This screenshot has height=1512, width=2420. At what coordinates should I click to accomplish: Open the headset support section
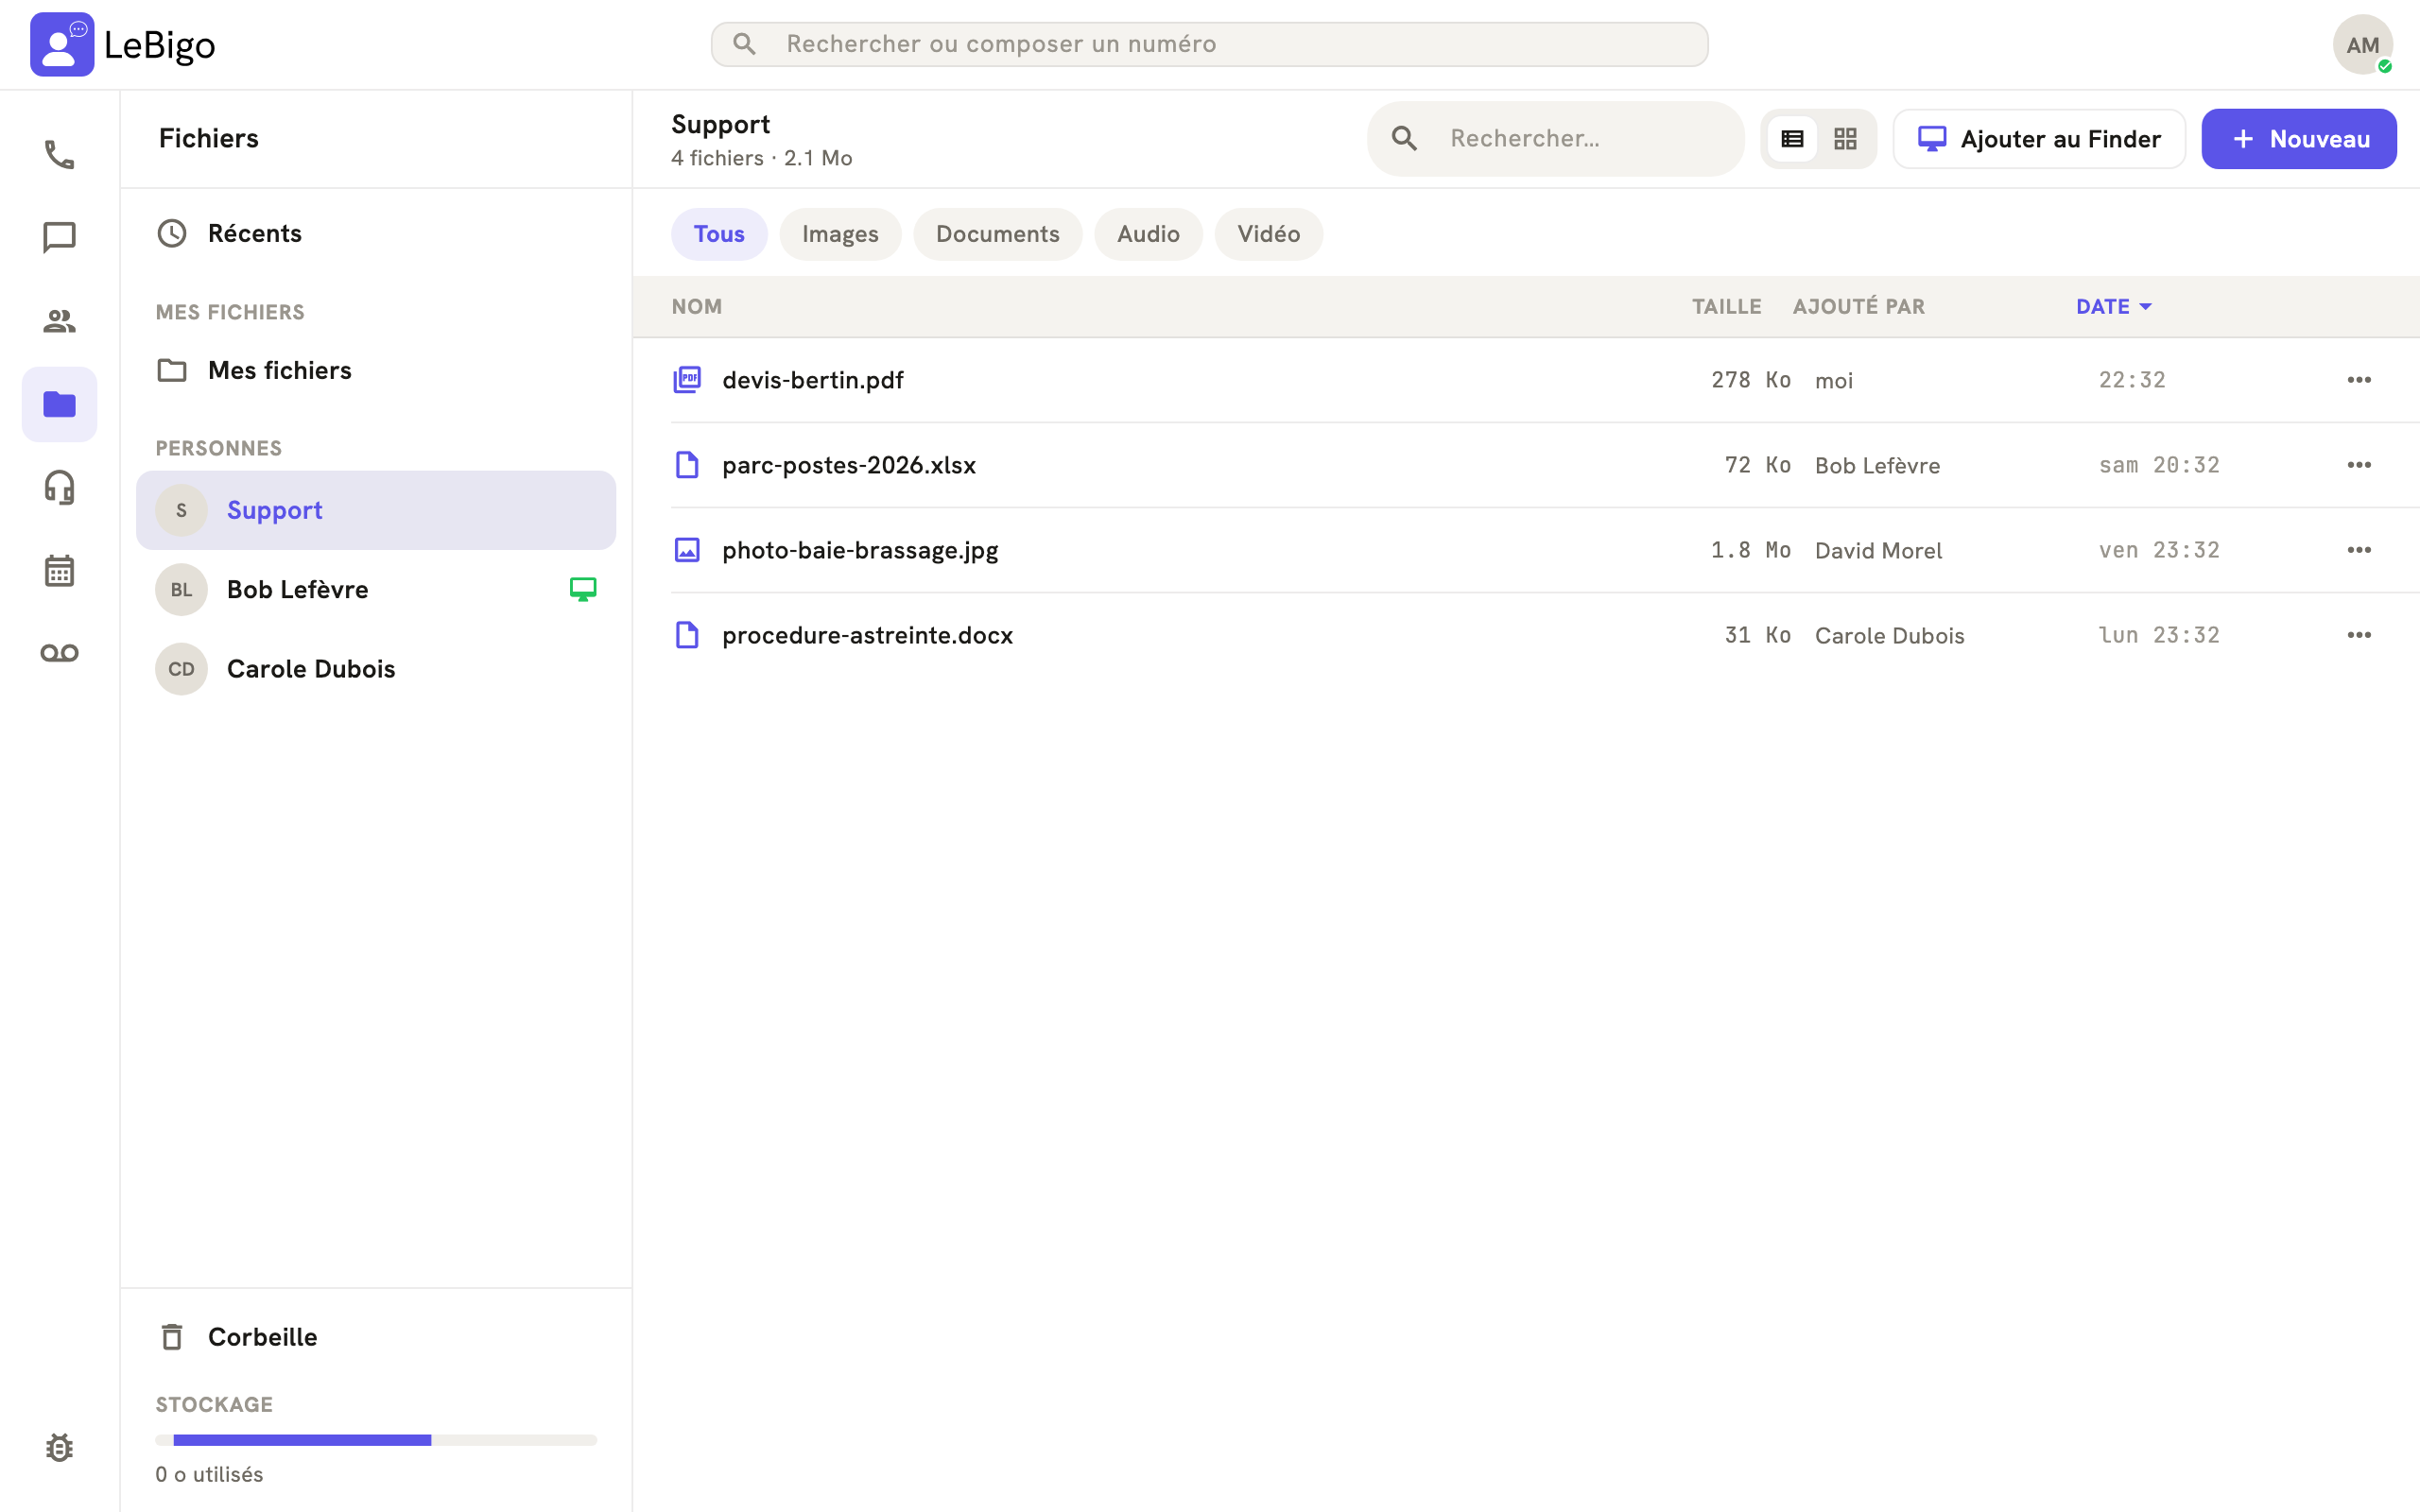coord(59,487)
